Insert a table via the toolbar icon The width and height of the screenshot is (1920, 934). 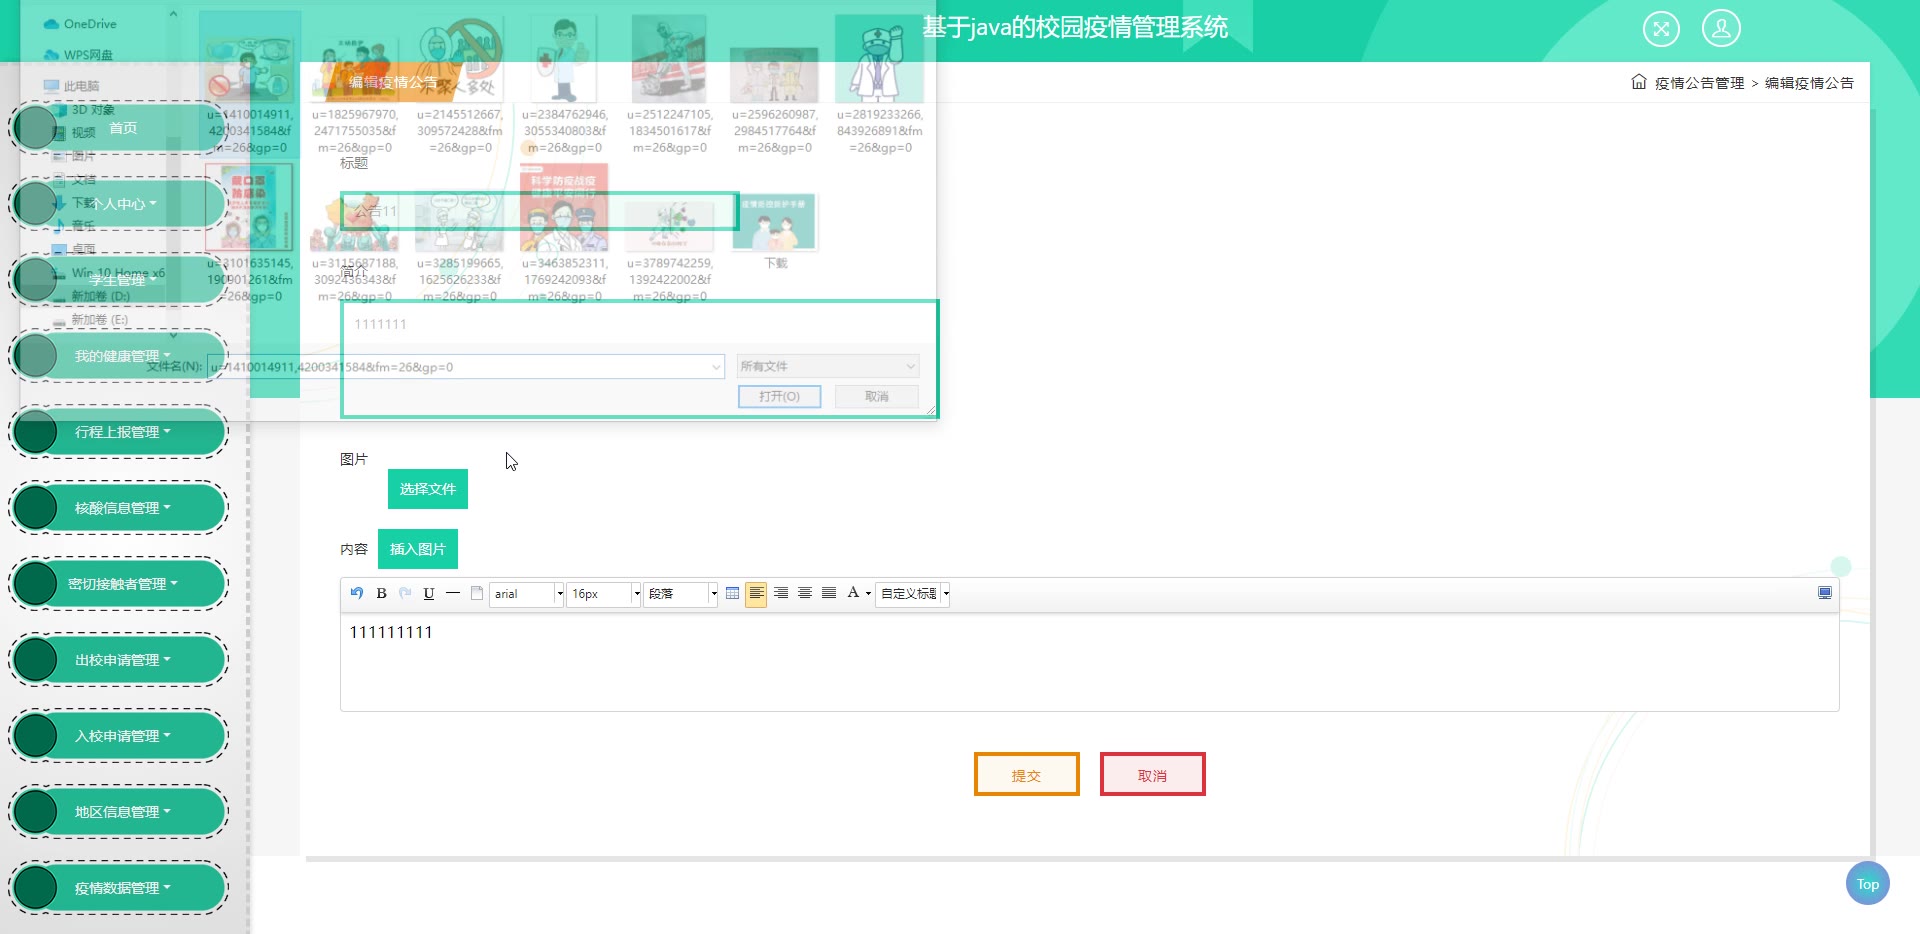[x=732, y=593]
